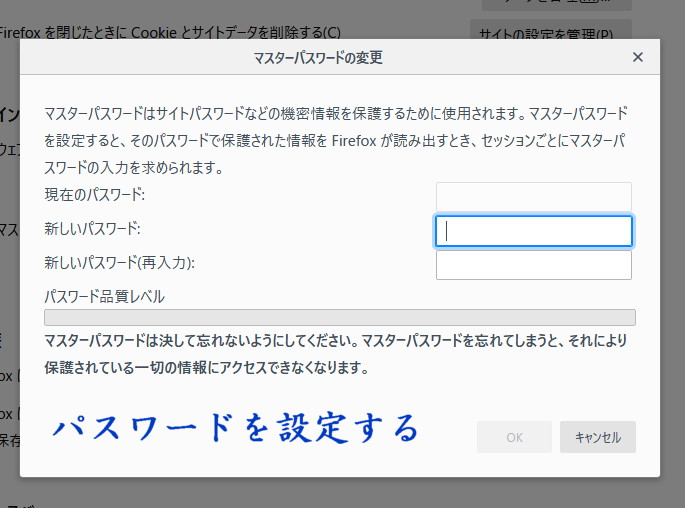Click the empty dialog area left of OK
Viewport: 685px width, 508px height.
450,437
